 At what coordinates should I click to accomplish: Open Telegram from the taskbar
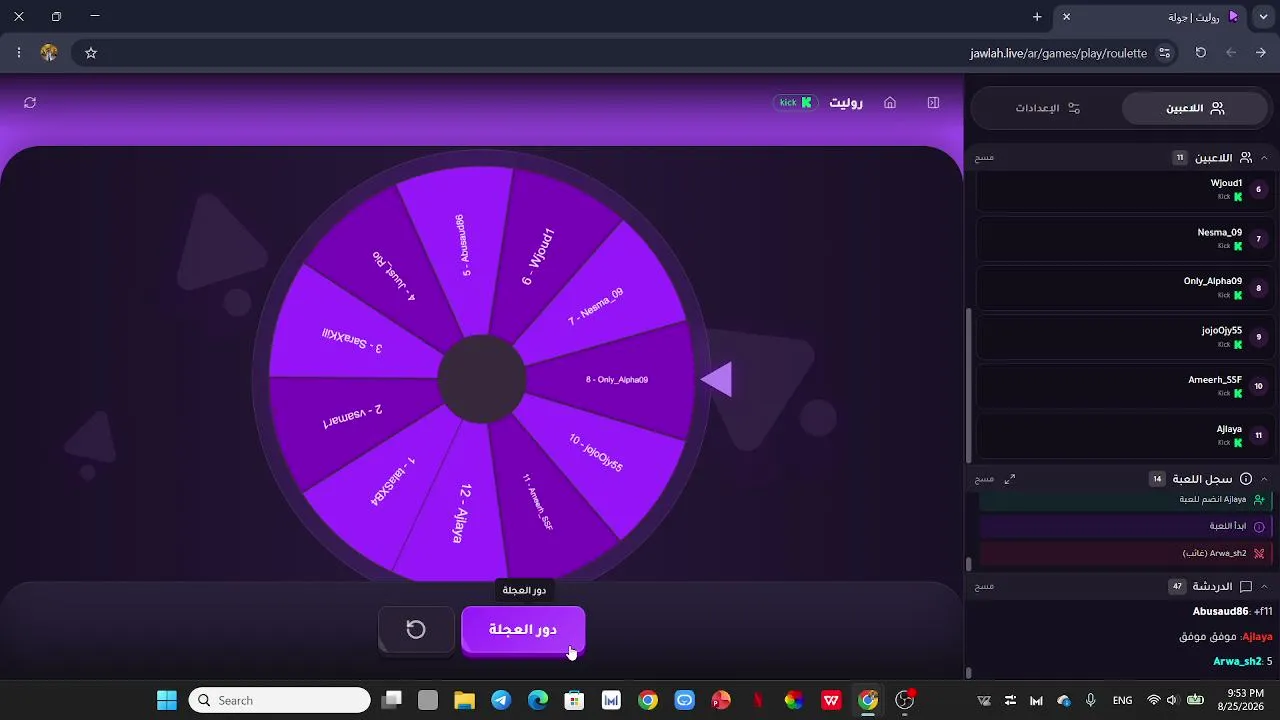[501, 700]
